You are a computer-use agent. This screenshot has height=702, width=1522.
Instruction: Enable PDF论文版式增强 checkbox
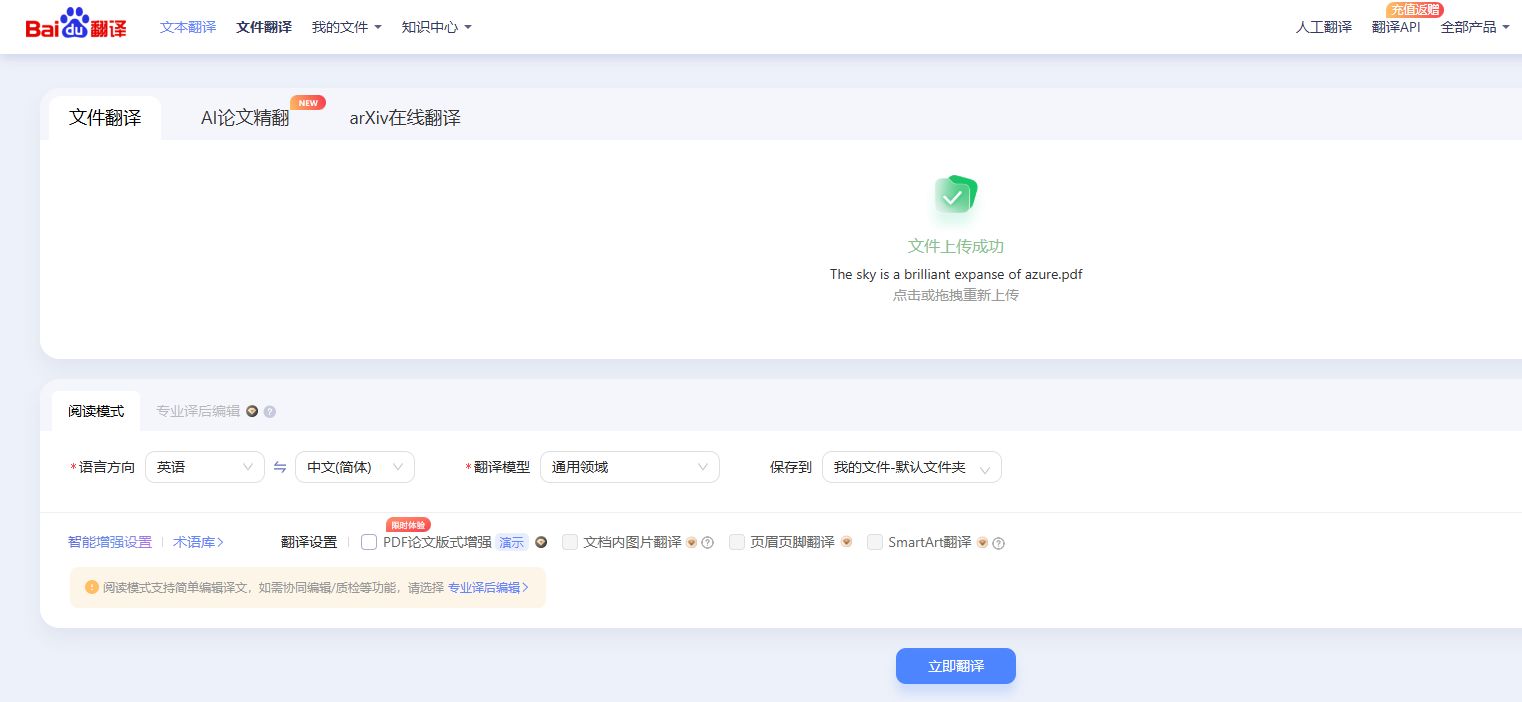[x=369, y=542]
